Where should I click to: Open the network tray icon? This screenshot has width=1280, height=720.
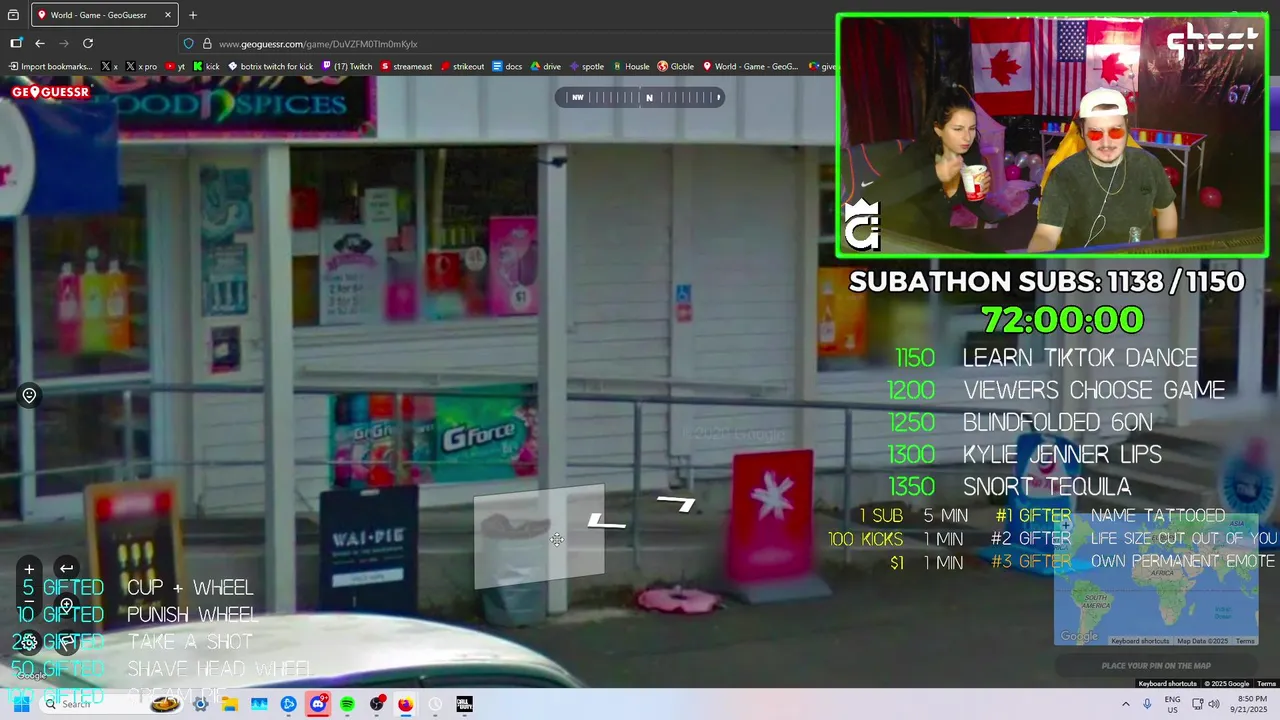click(1196, 704)
